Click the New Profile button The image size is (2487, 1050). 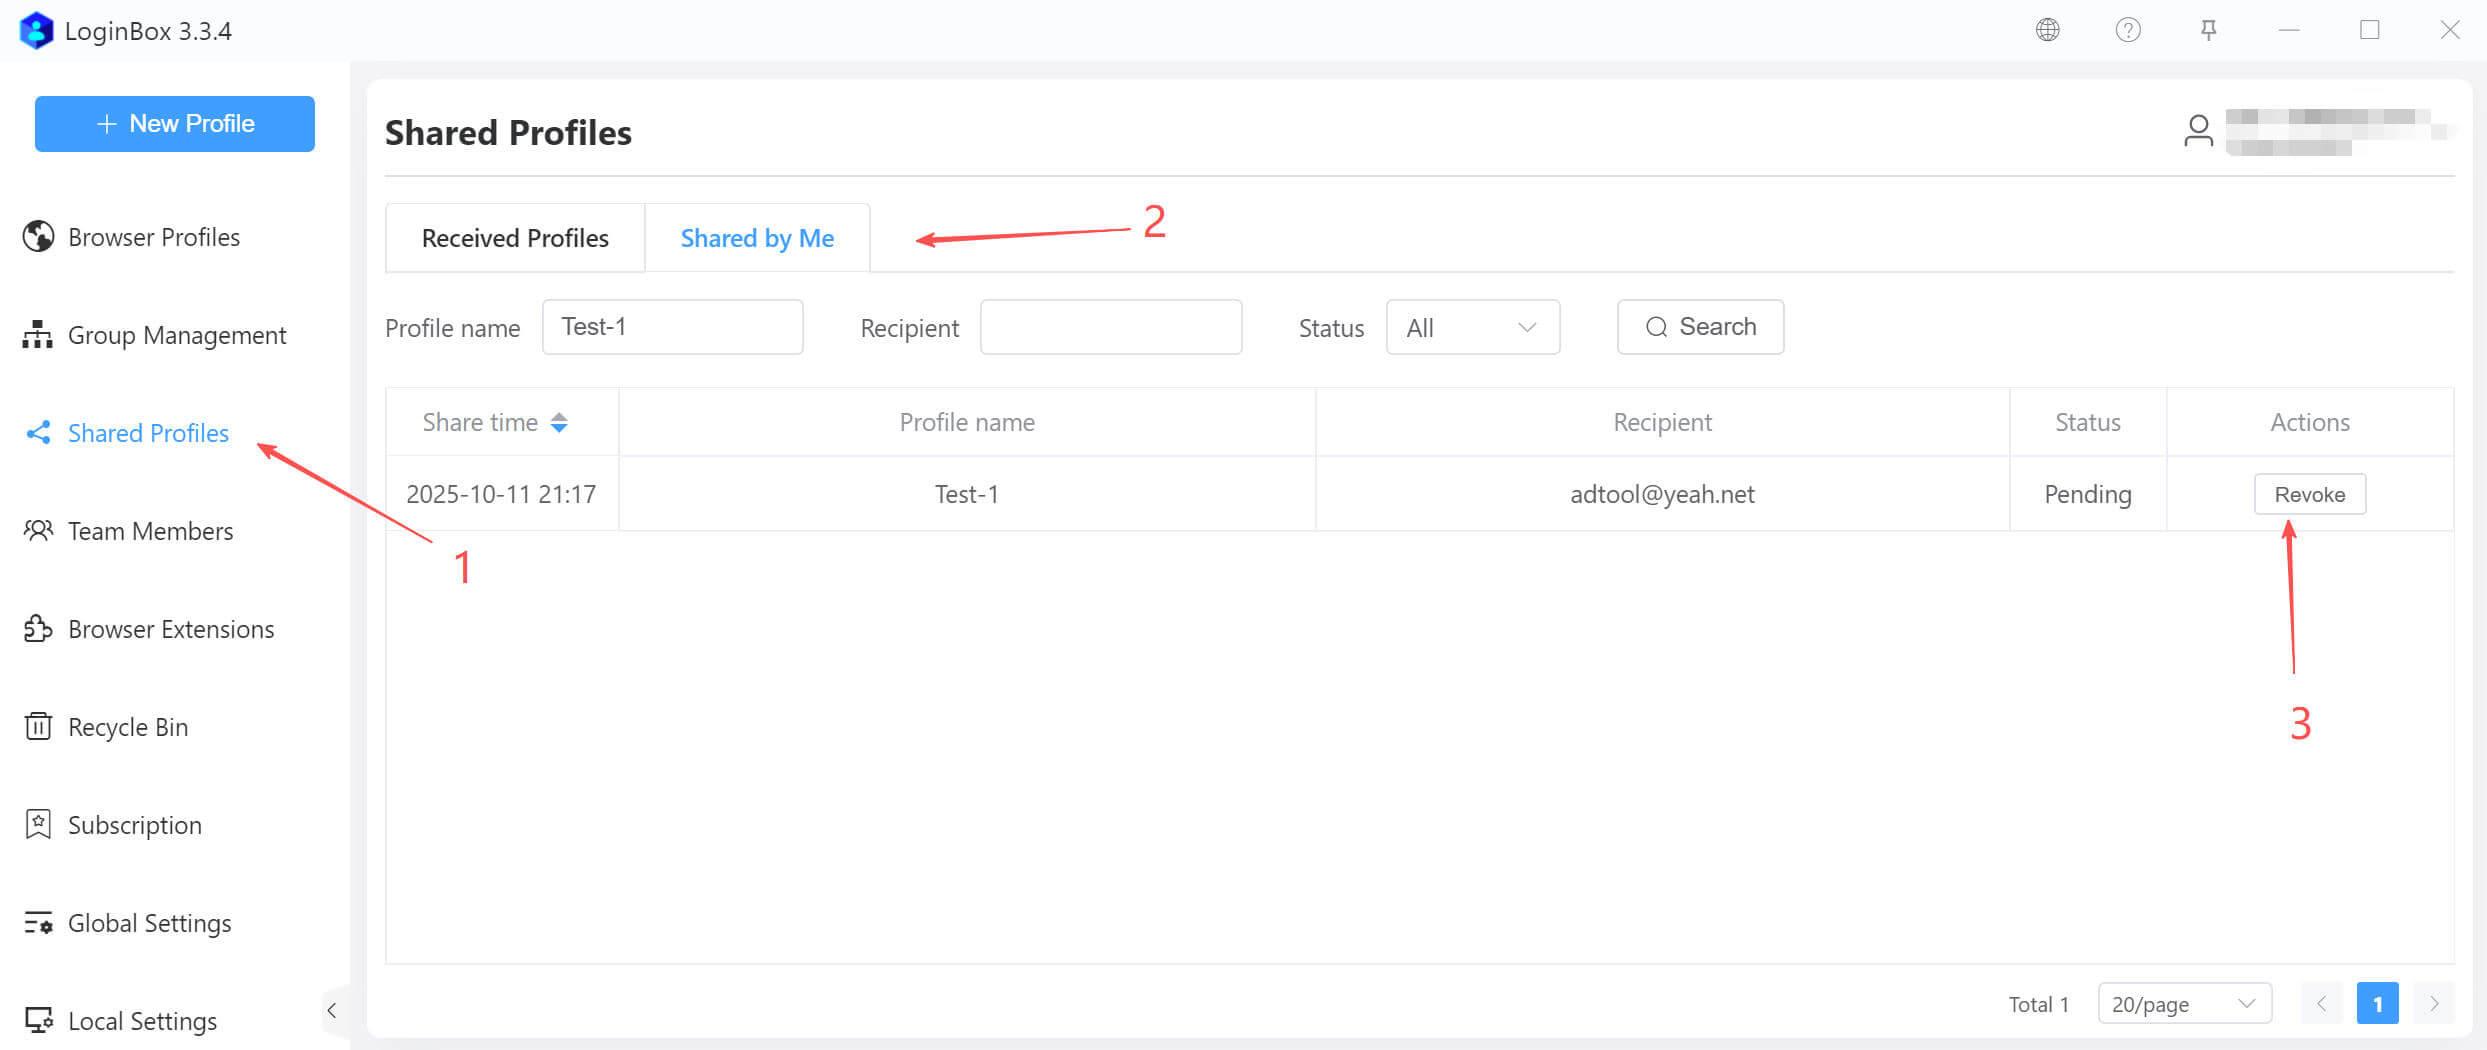click(175, 124)
